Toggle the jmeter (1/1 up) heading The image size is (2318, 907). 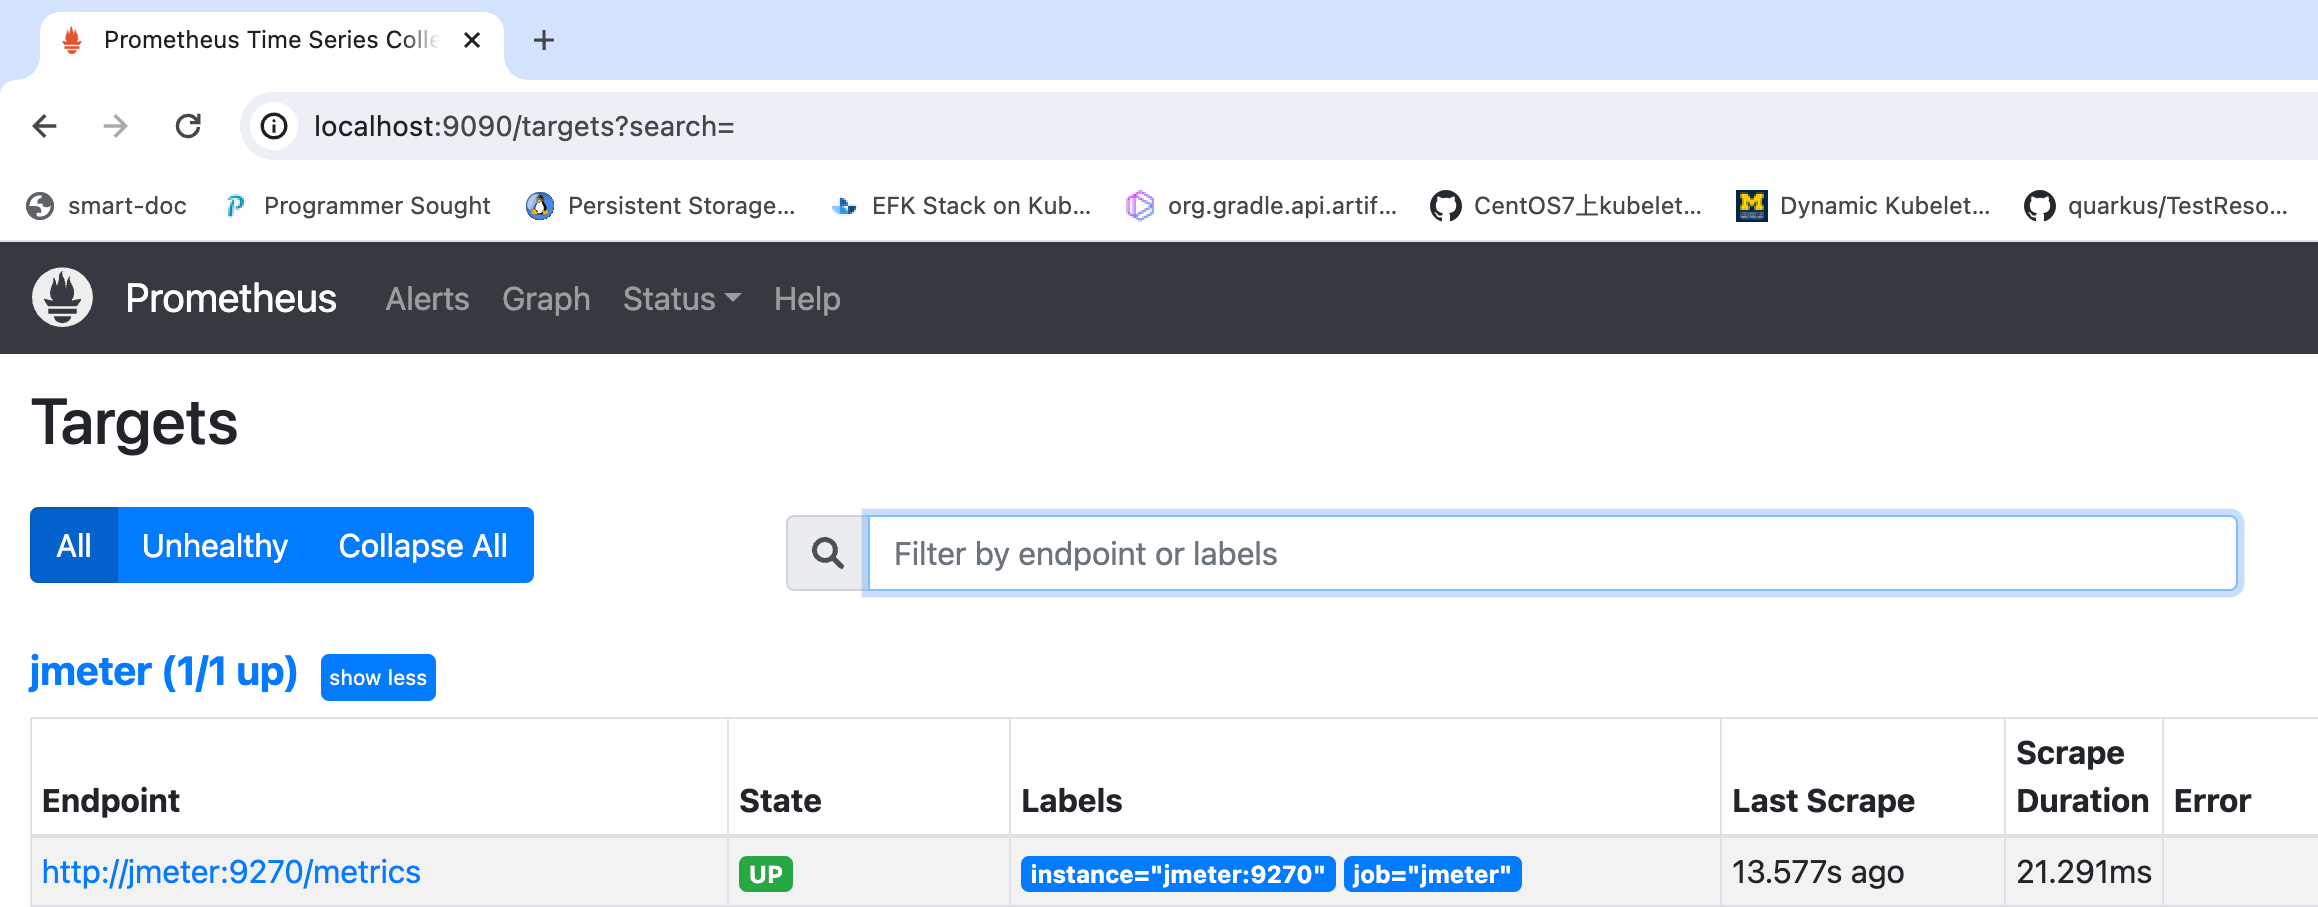click(x=164, y=672)
